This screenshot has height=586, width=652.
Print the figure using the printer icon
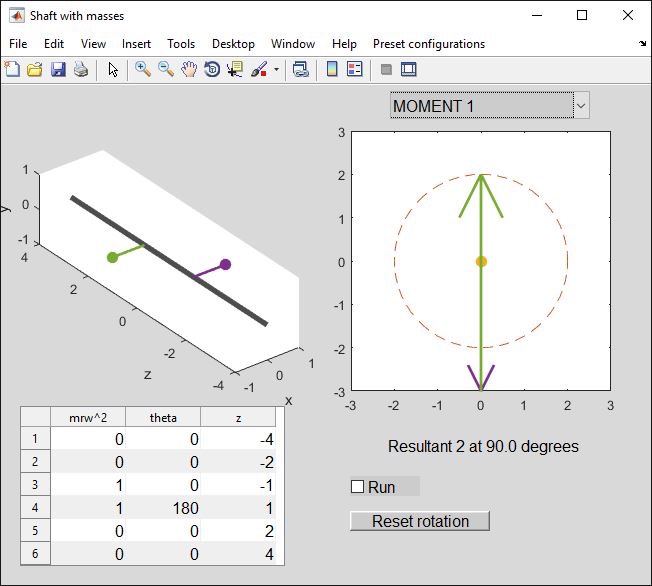(x=81, y=69)
